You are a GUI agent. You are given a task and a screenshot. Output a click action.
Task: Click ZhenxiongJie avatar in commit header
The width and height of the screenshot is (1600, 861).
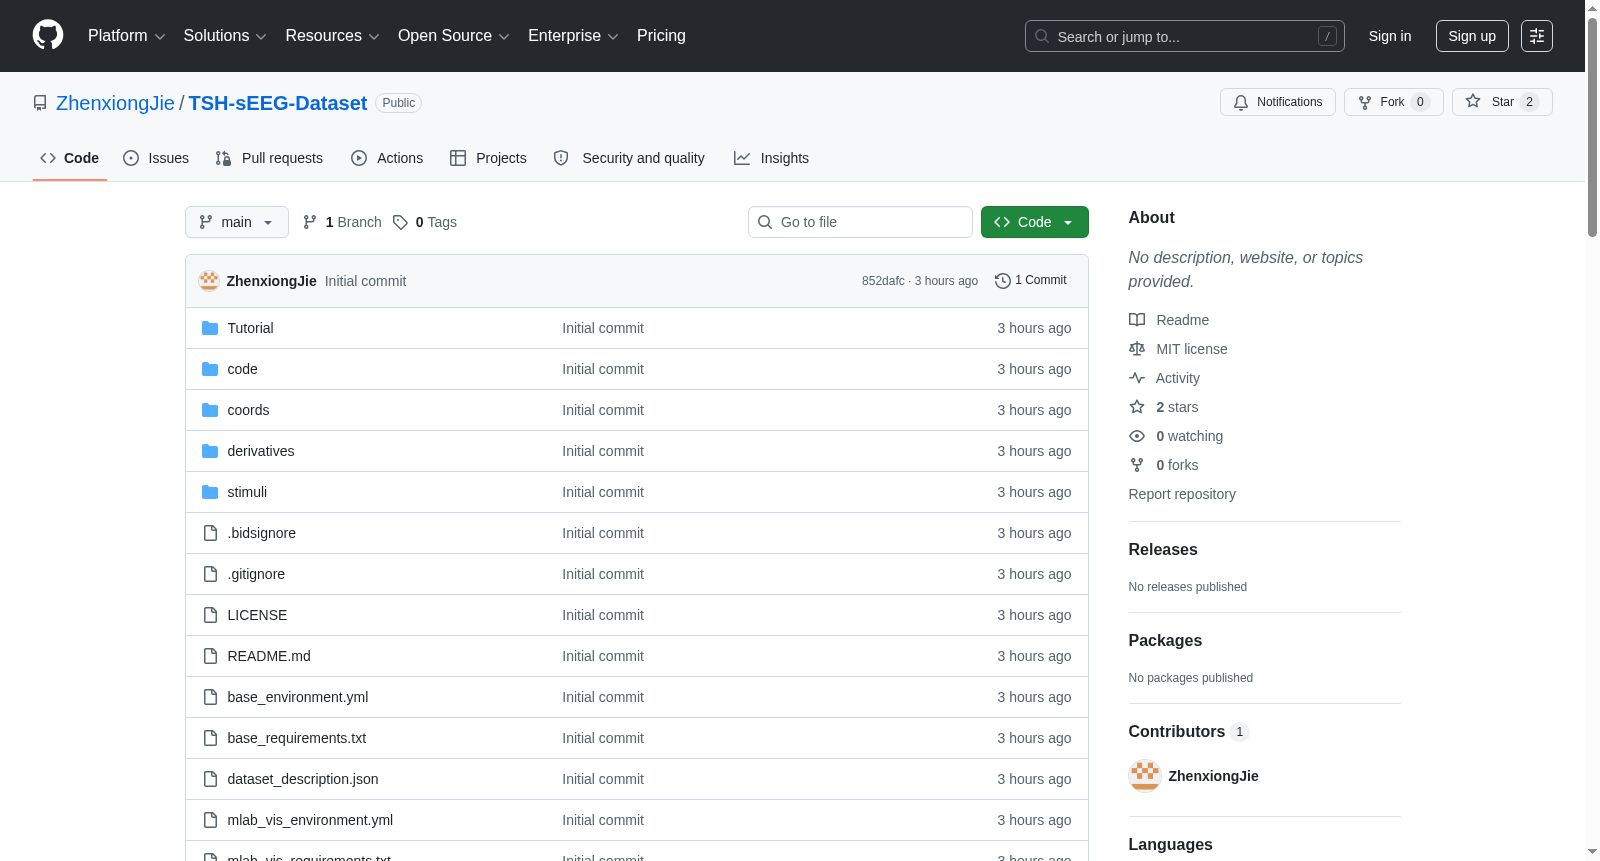pos(209,281)
